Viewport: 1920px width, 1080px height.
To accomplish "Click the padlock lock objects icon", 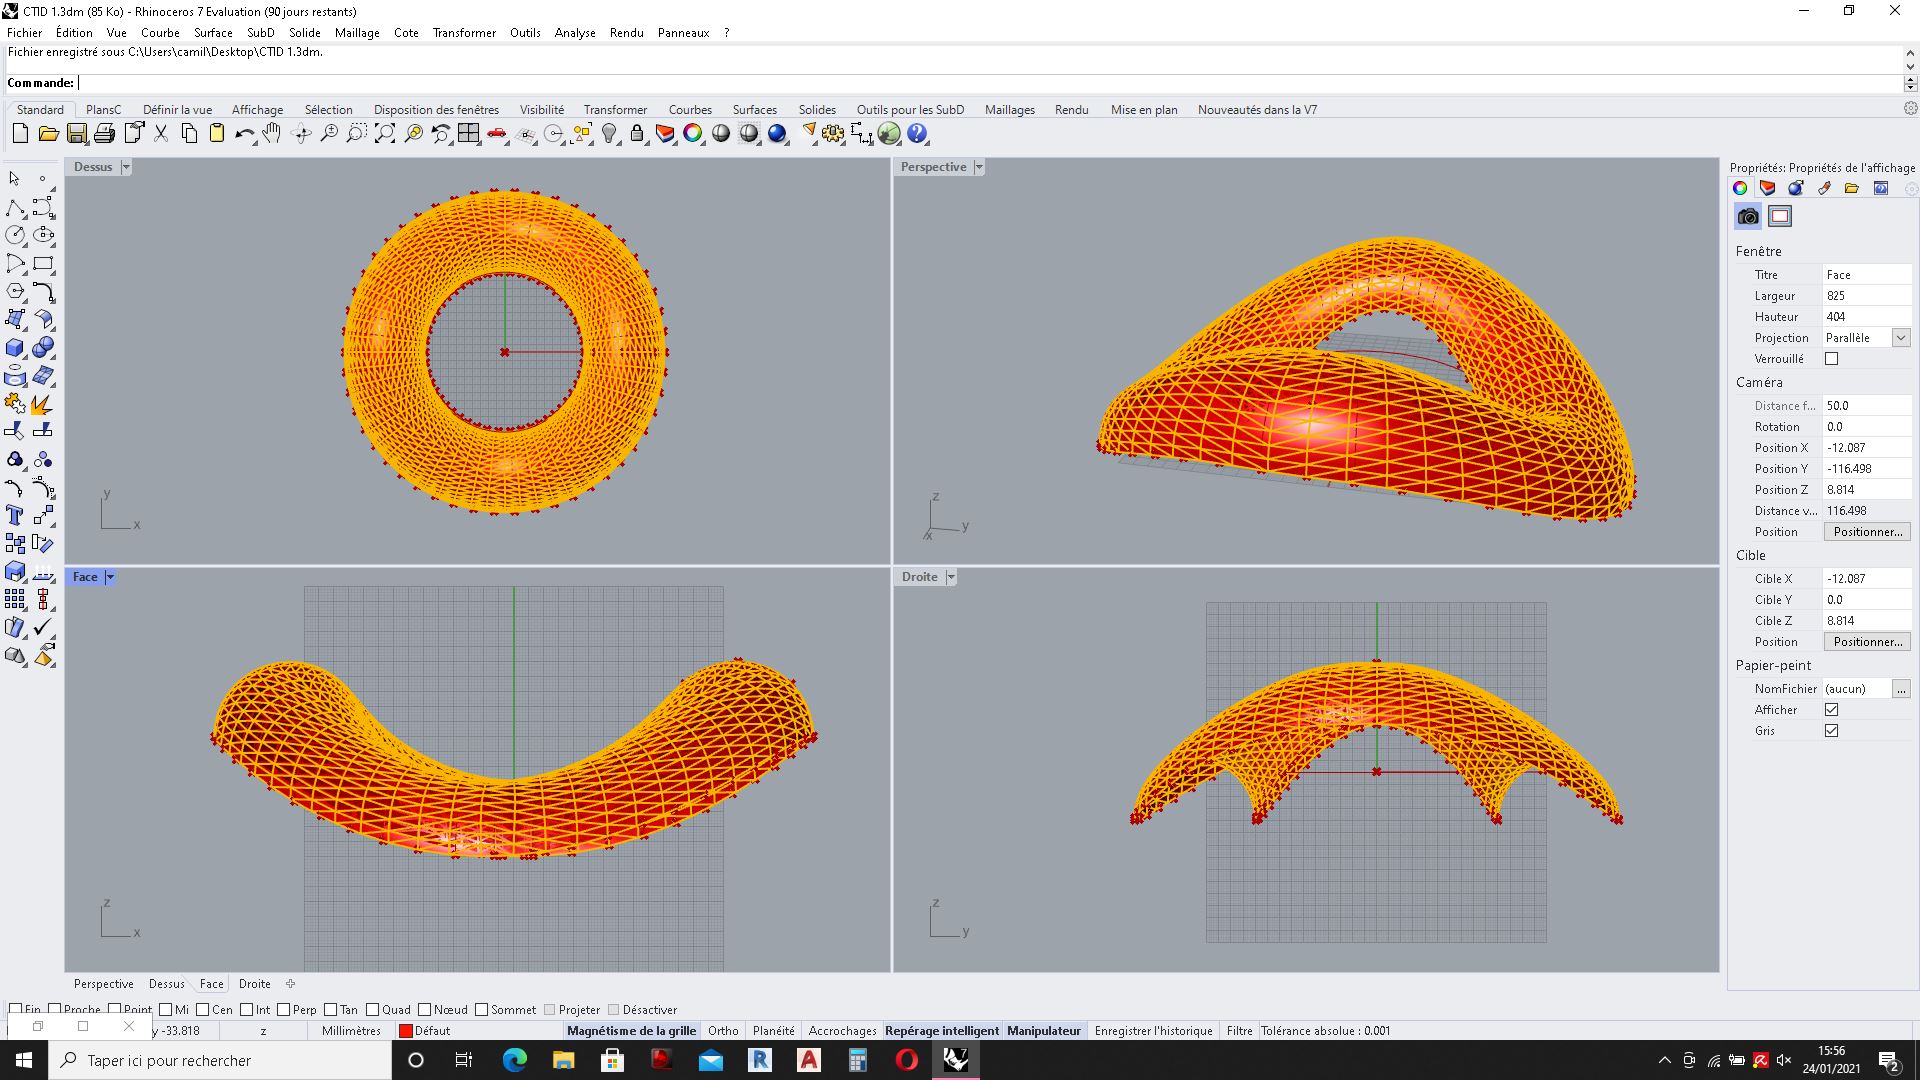I will 637,133.
